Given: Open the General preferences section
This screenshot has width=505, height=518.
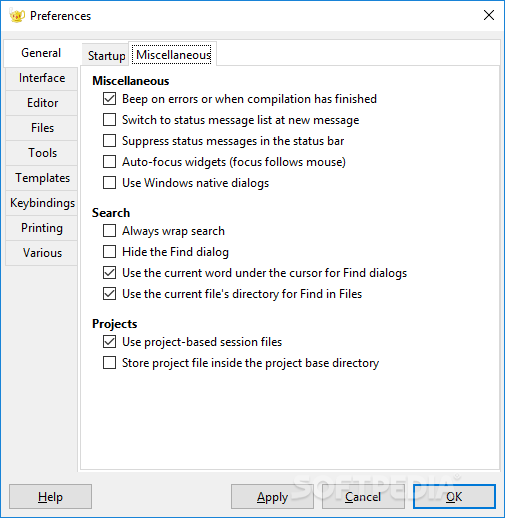Looking at the screenshot, I should (x=41, y=53).
